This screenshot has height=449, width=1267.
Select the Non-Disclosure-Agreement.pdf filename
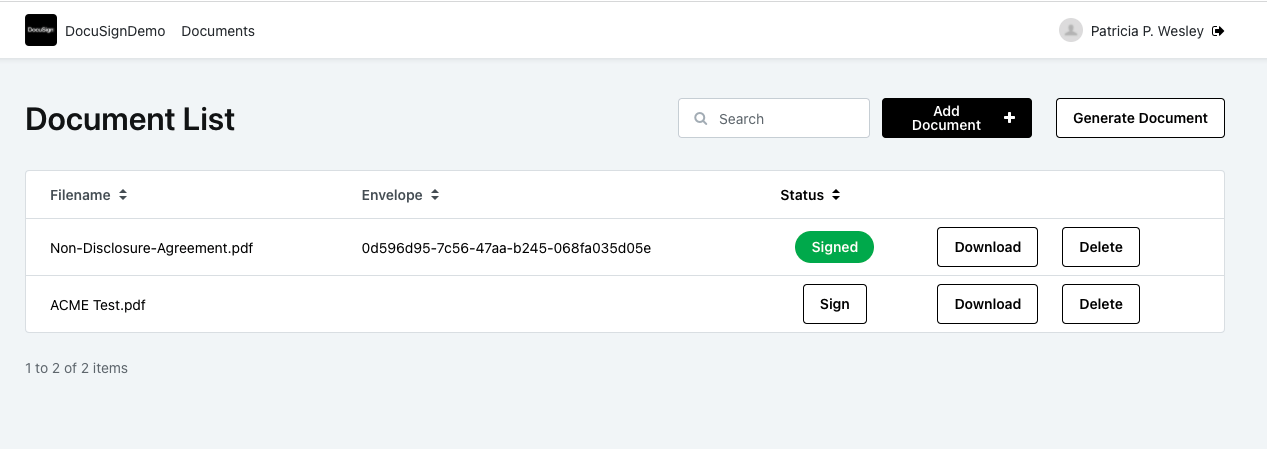(151, 248)
